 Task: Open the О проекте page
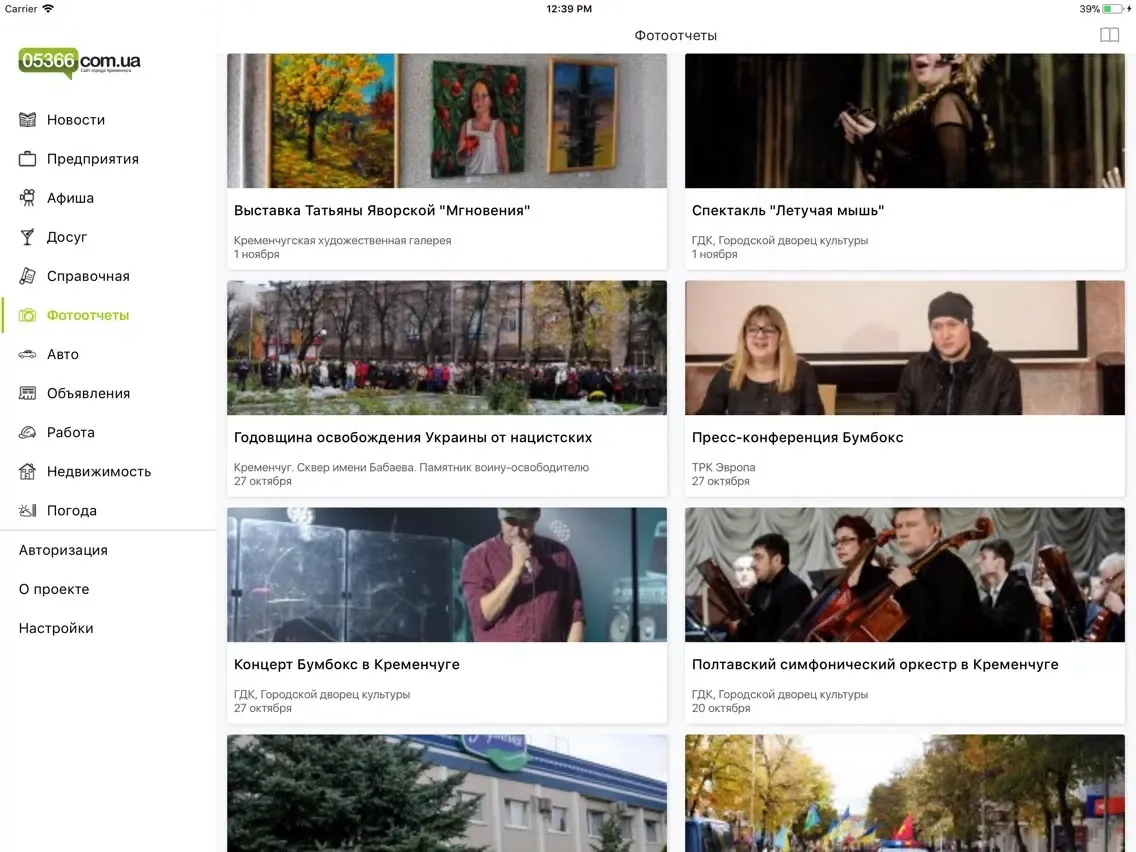click(x=54, y=589)
